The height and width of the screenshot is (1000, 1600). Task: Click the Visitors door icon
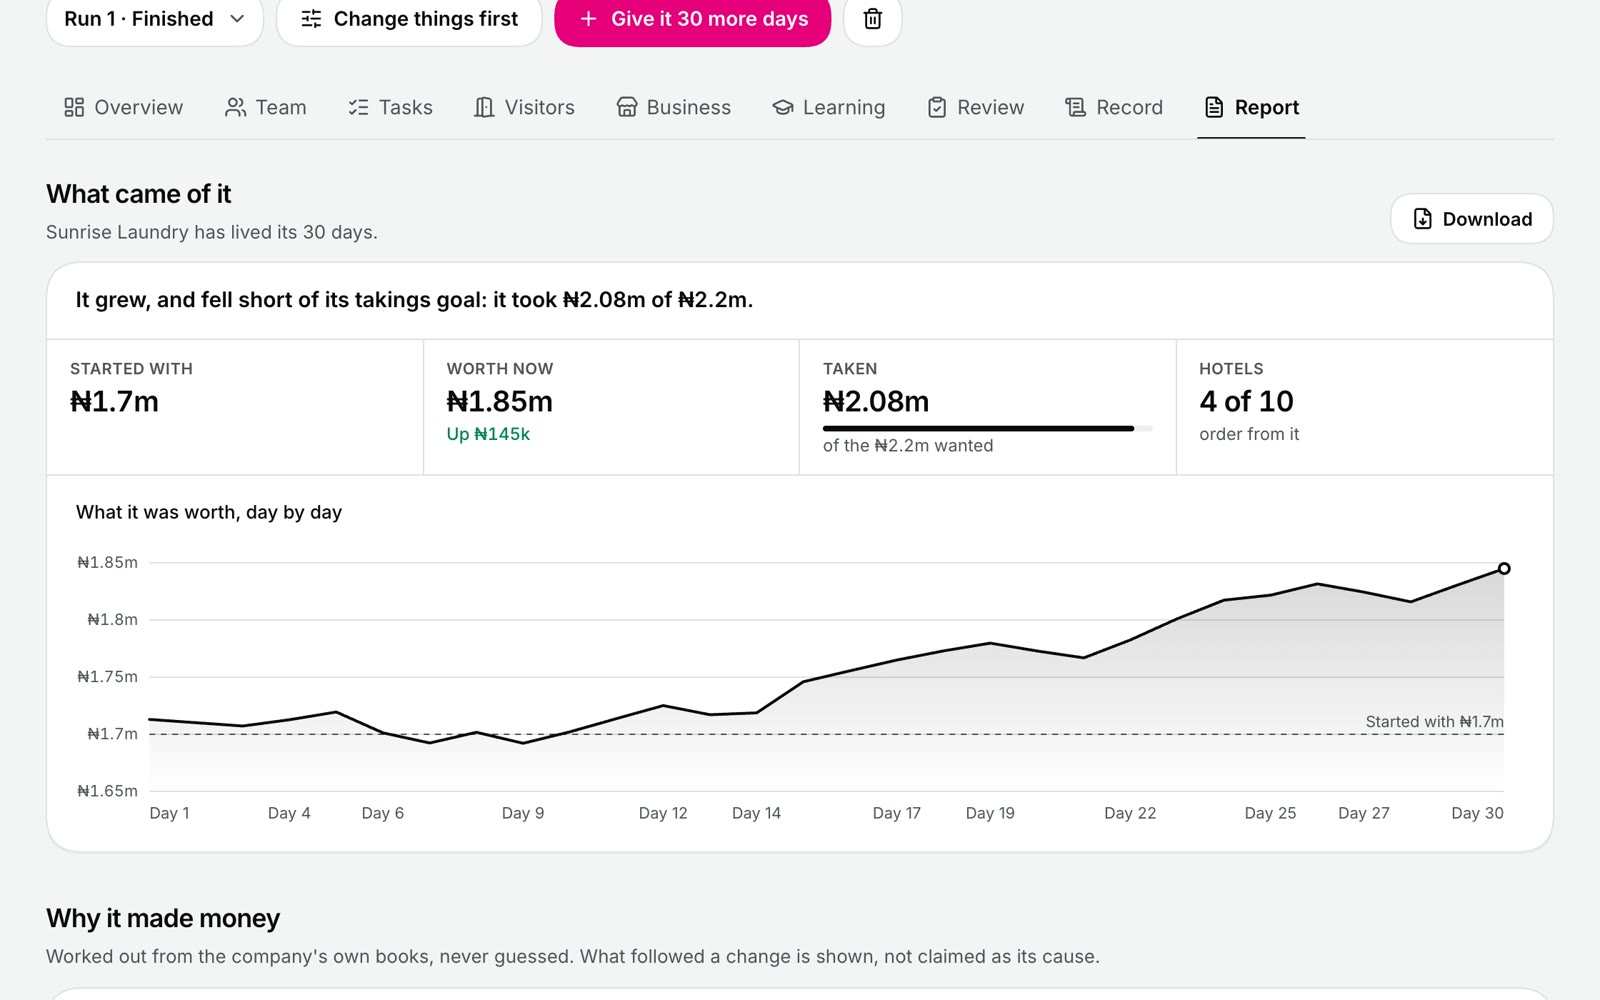(484, 107)
